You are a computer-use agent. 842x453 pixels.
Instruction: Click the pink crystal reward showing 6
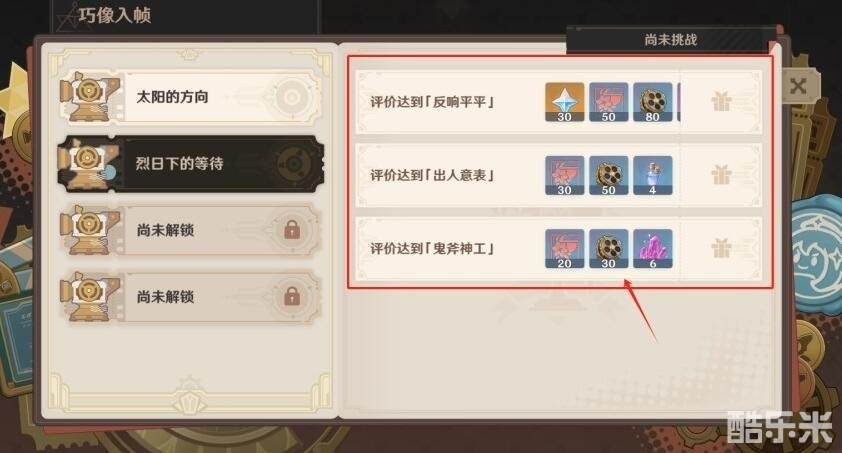point(652,249)
